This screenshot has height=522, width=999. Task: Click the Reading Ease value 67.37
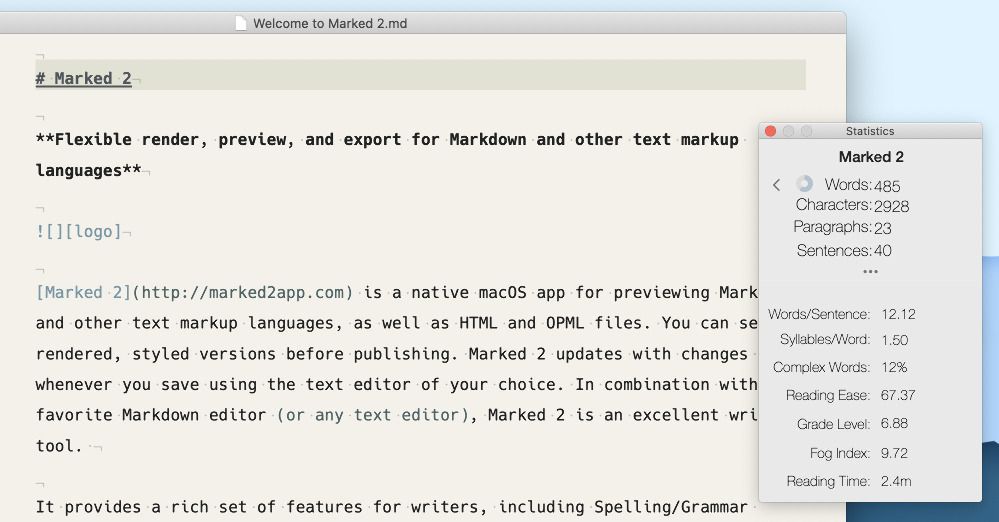click(x=898, y=395)
